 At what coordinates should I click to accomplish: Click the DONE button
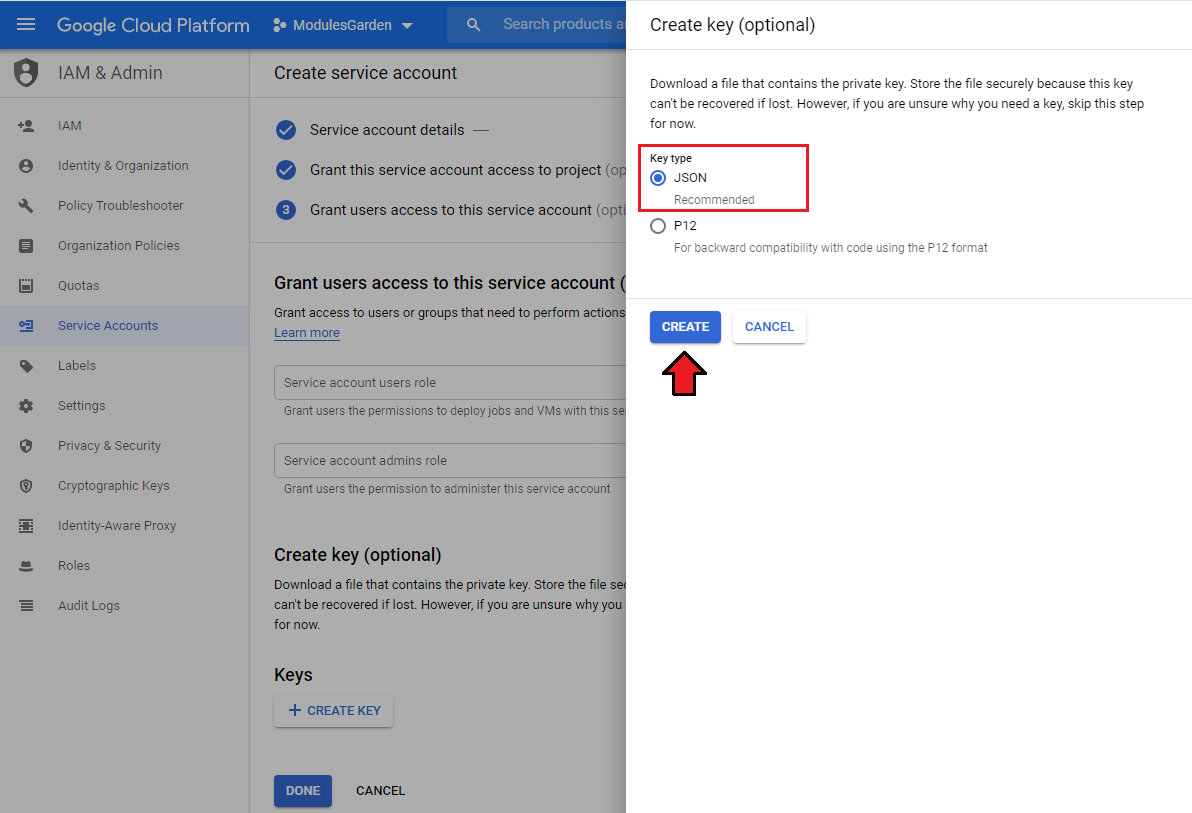[303, 791]
